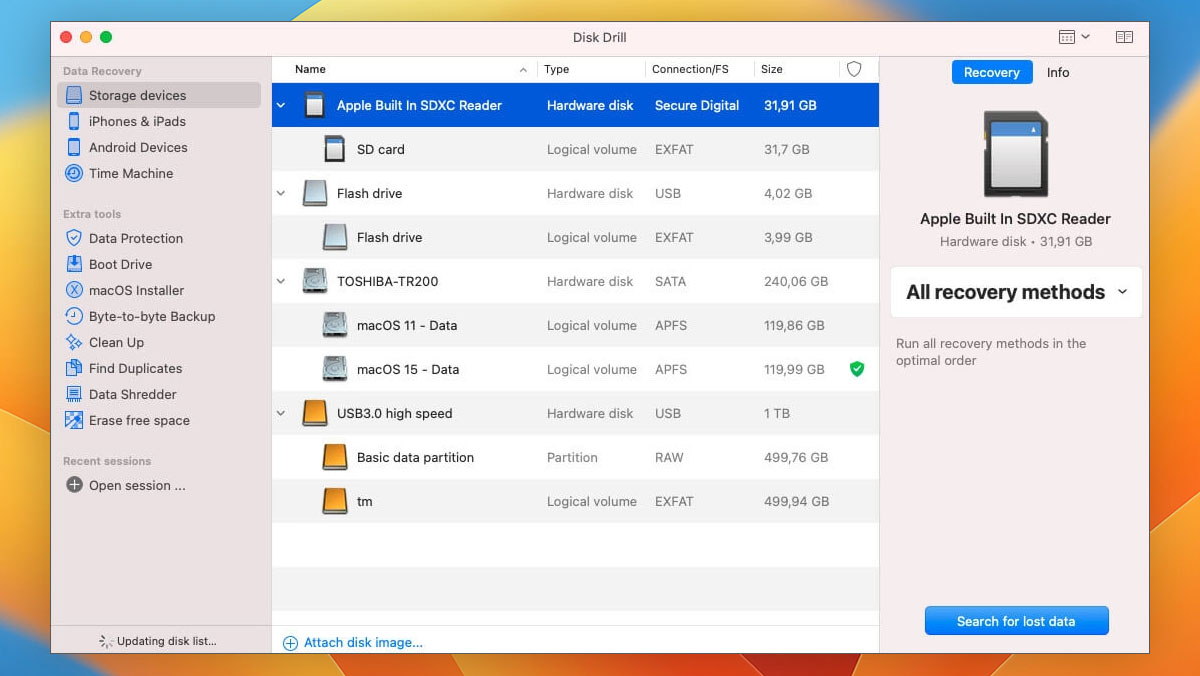The image size is (1200, 676).
Task: Switch to the Info tab
Action: (1058, 72)
